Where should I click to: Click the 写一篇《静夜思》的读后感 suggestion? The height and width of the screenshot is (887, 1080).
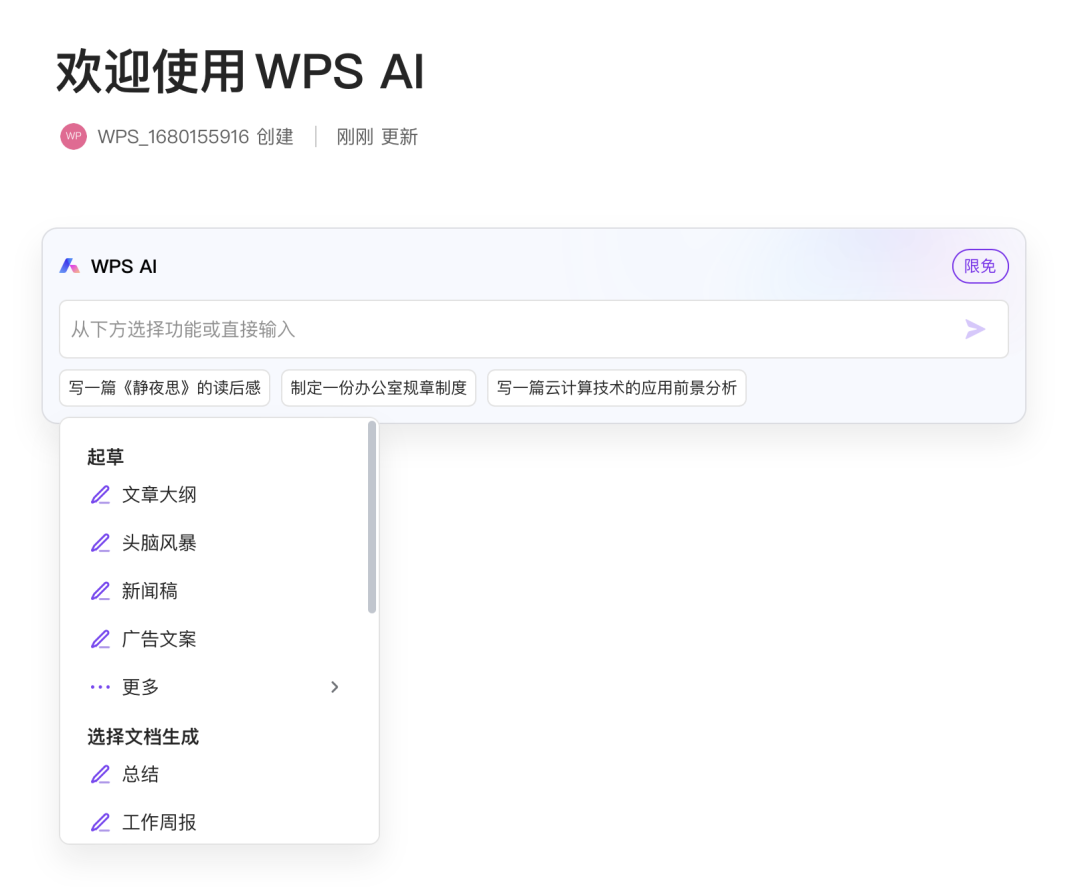click(165, 388)
